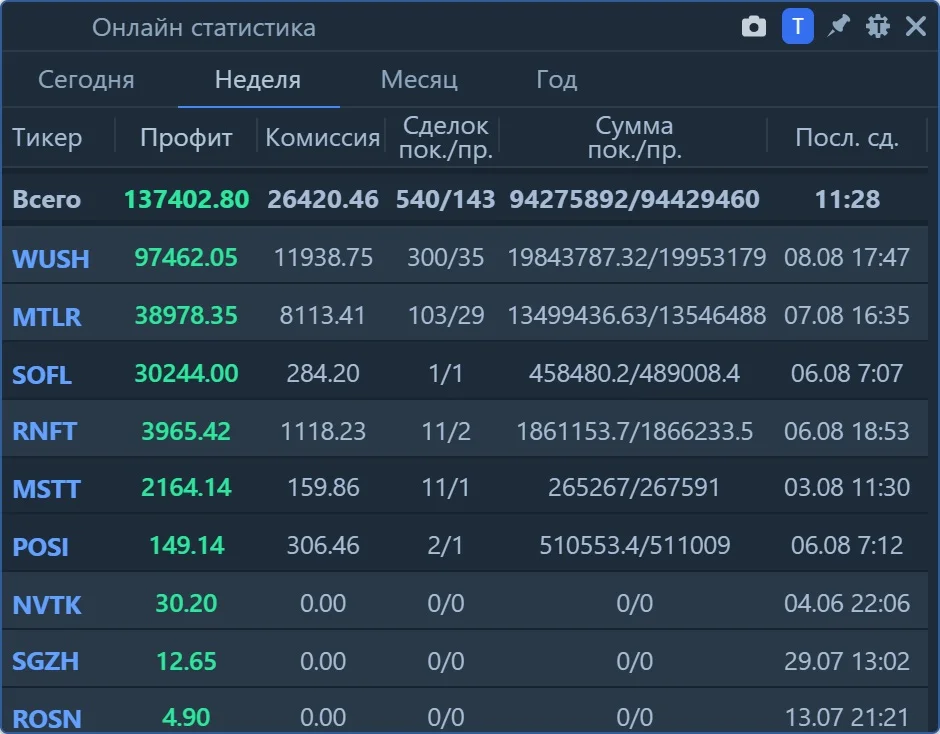The width and height of the screenshot is (940, 734).
Task: Click NVTK last trade 04.06 22:06
Action: click(846, 603)
